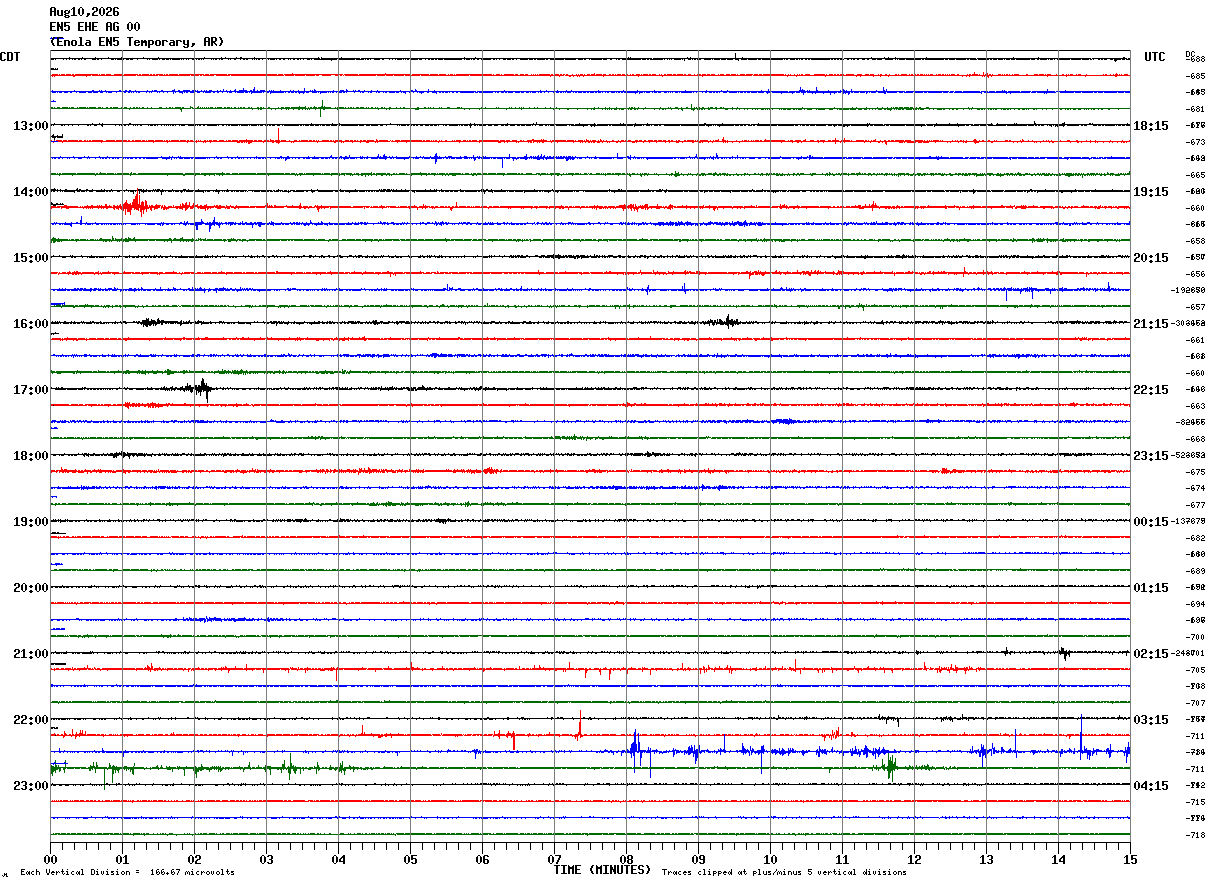
Task: Click the traces clipped footnote text
Action: click(784, 872)
